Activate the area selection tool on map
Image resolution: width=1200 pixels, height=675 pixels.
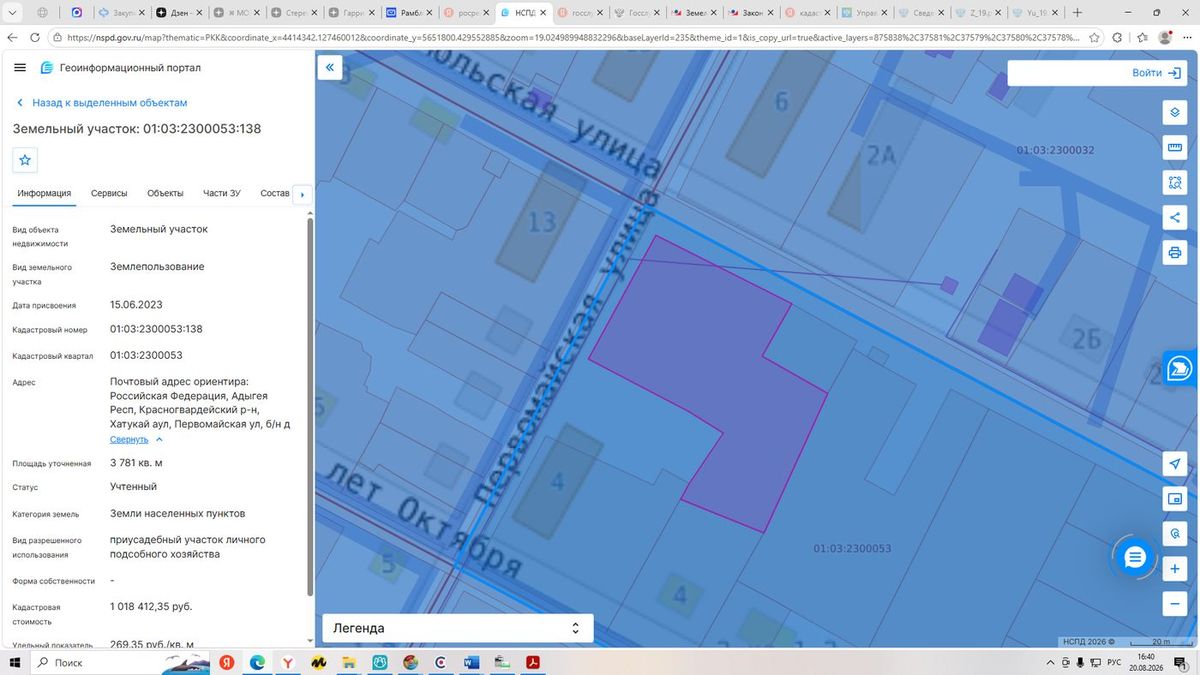click(1174, 183)
